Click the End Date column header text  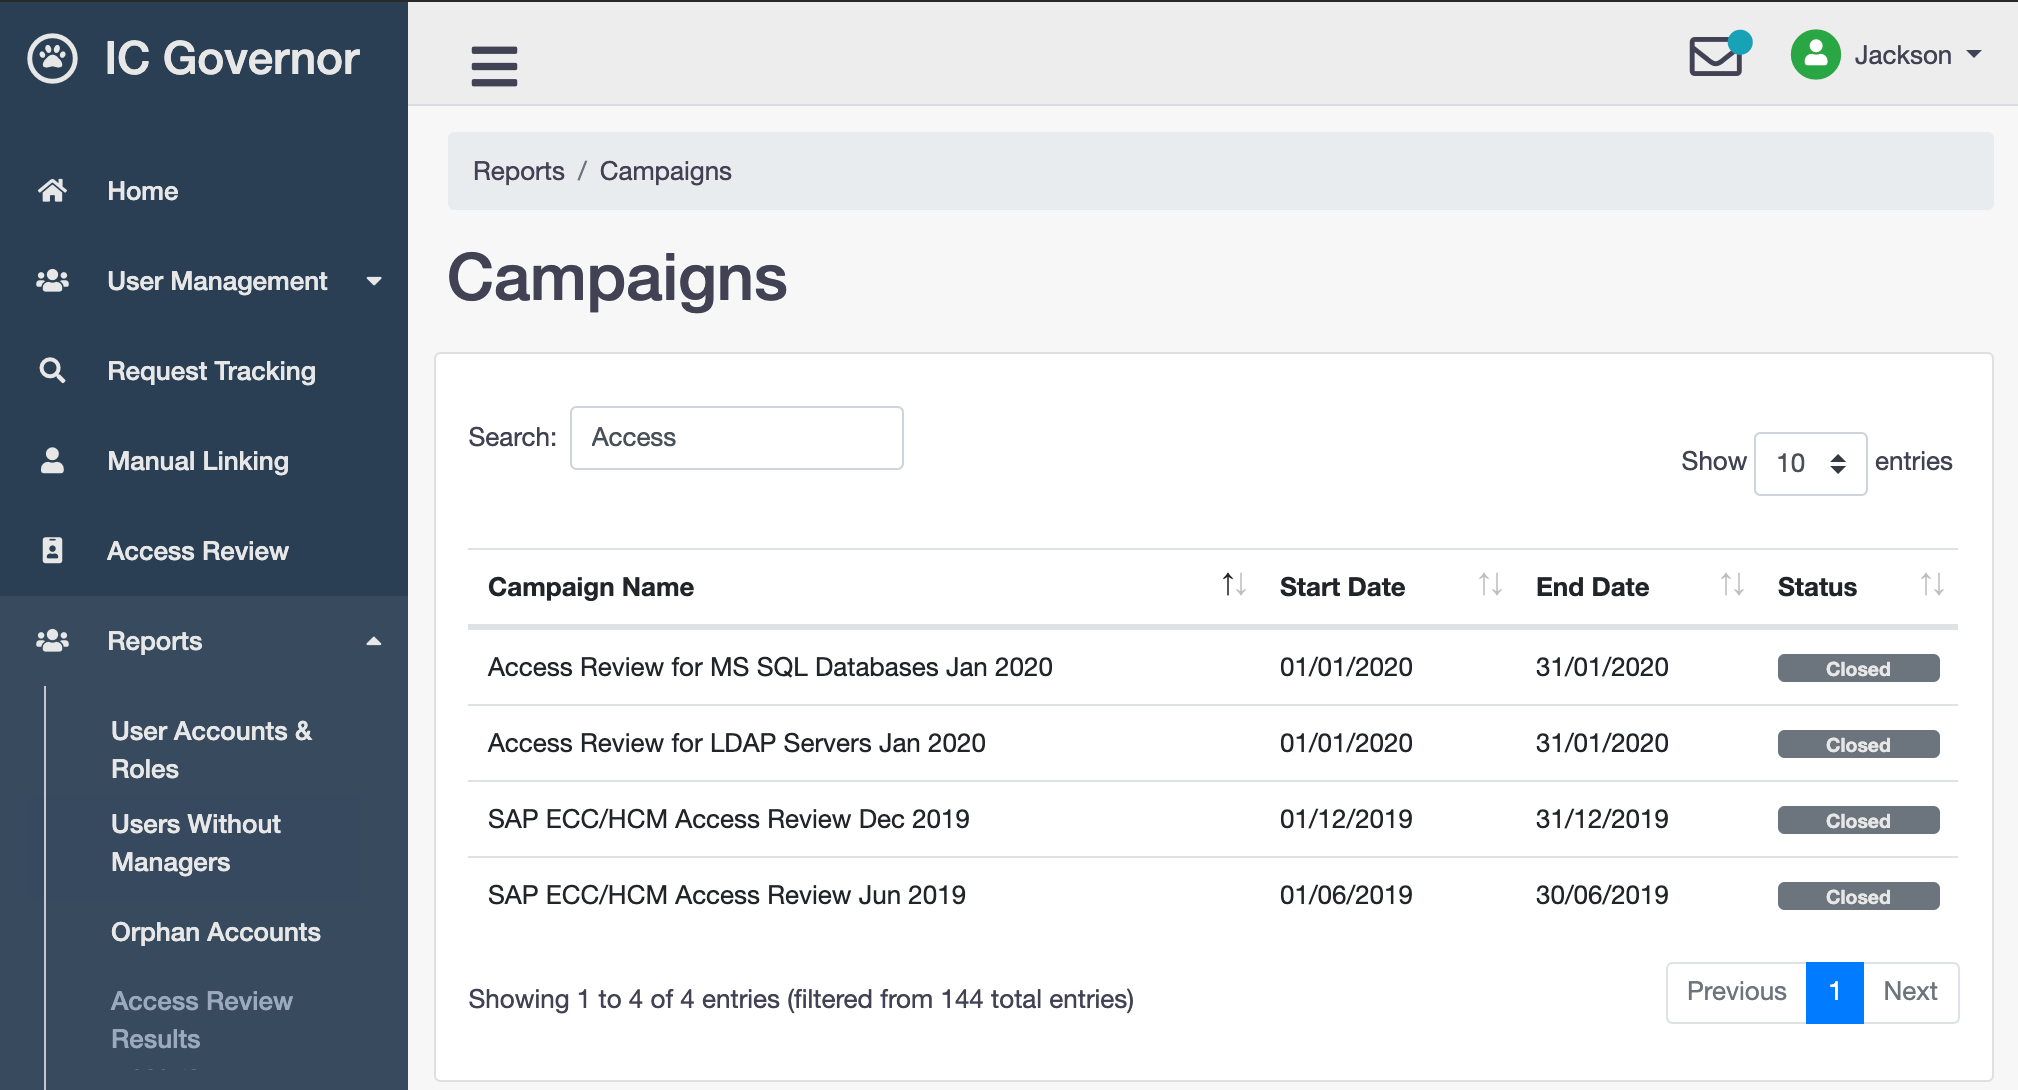(1592, 587)
